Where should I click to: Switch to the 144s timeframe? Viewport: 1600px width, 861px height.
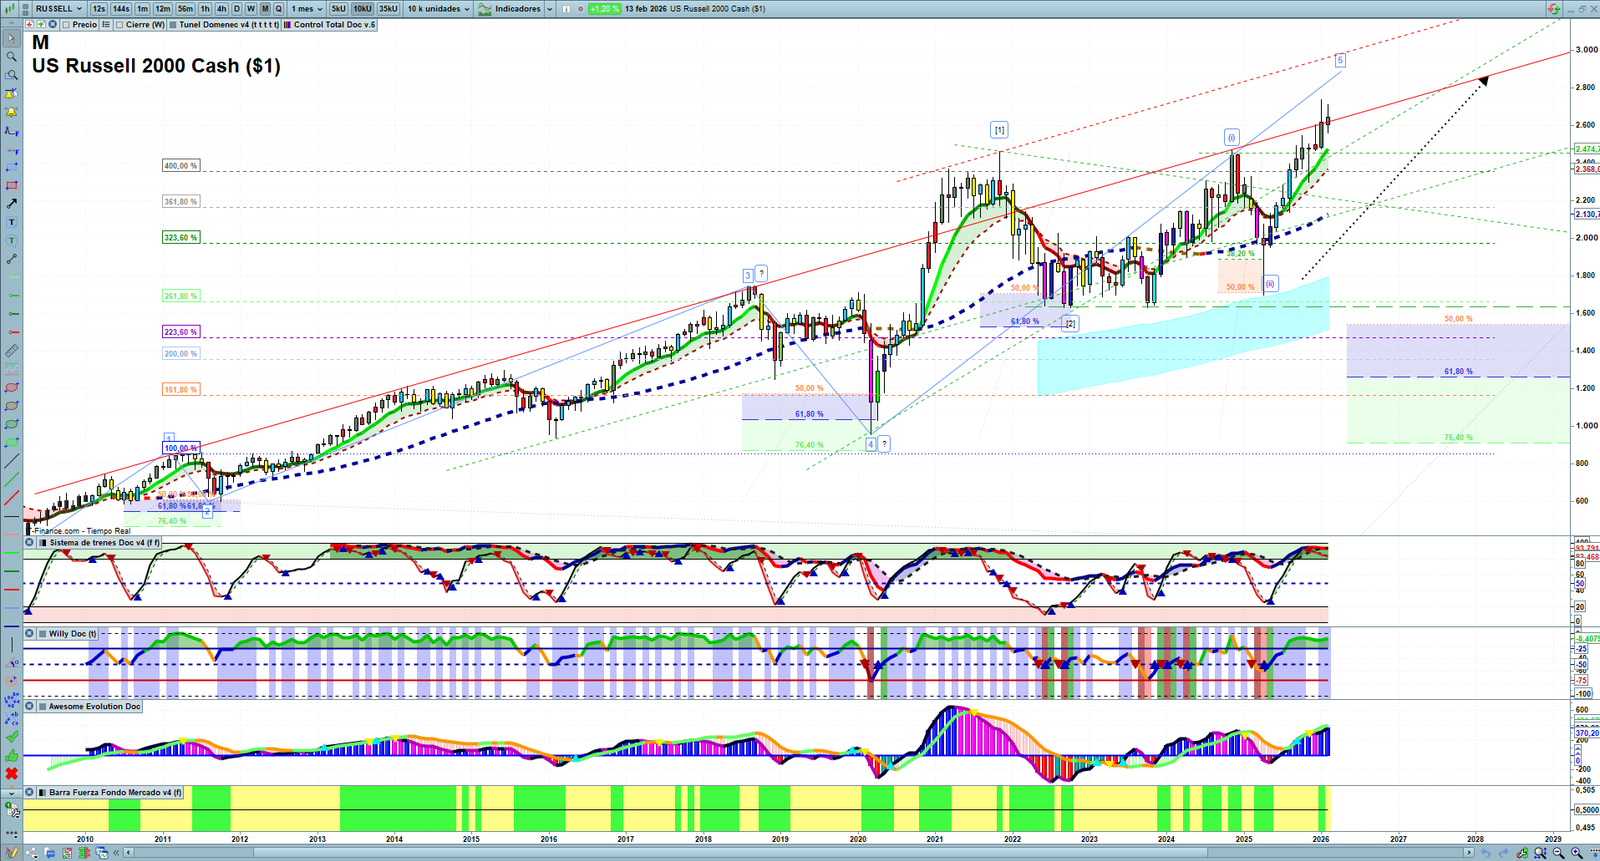coord(121,9)
